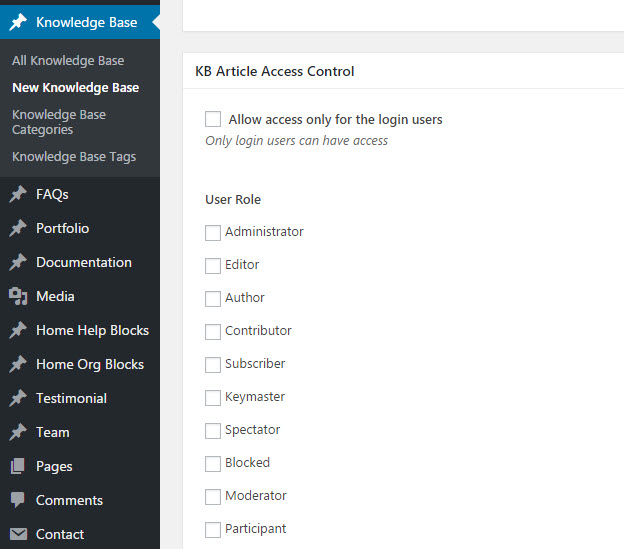
Task: Navigate to Home Help Blocks
Action: 92,331
